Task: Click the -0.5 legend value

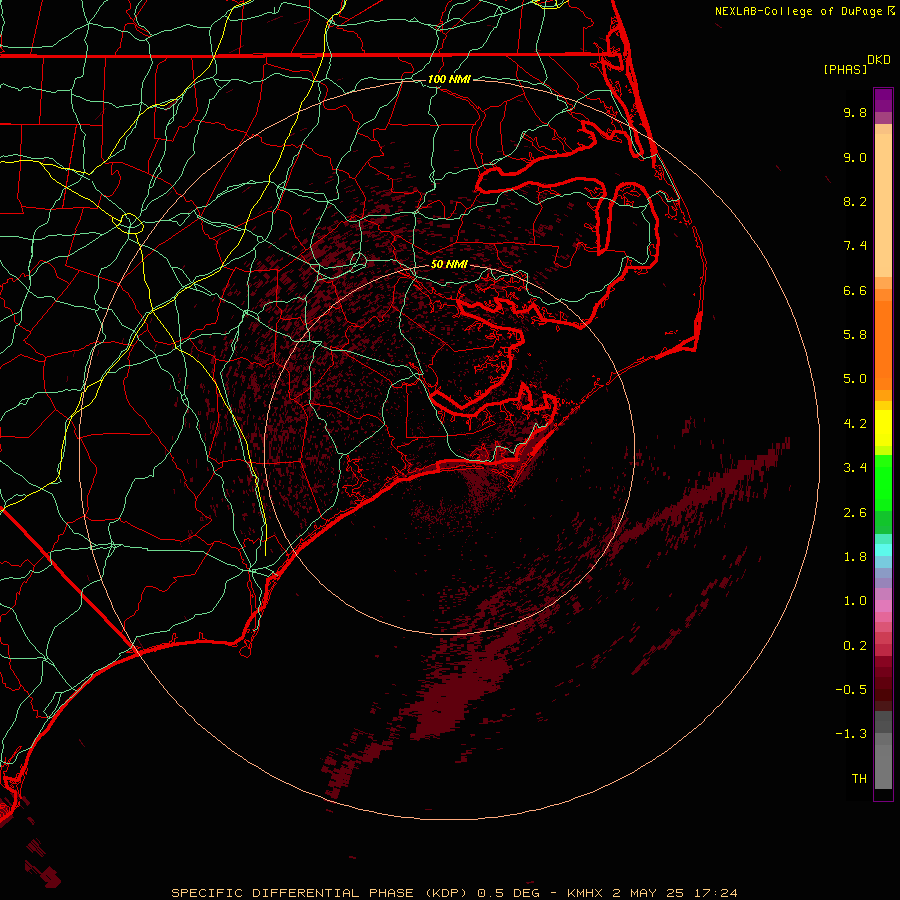Action: click(x=851, y=690)
